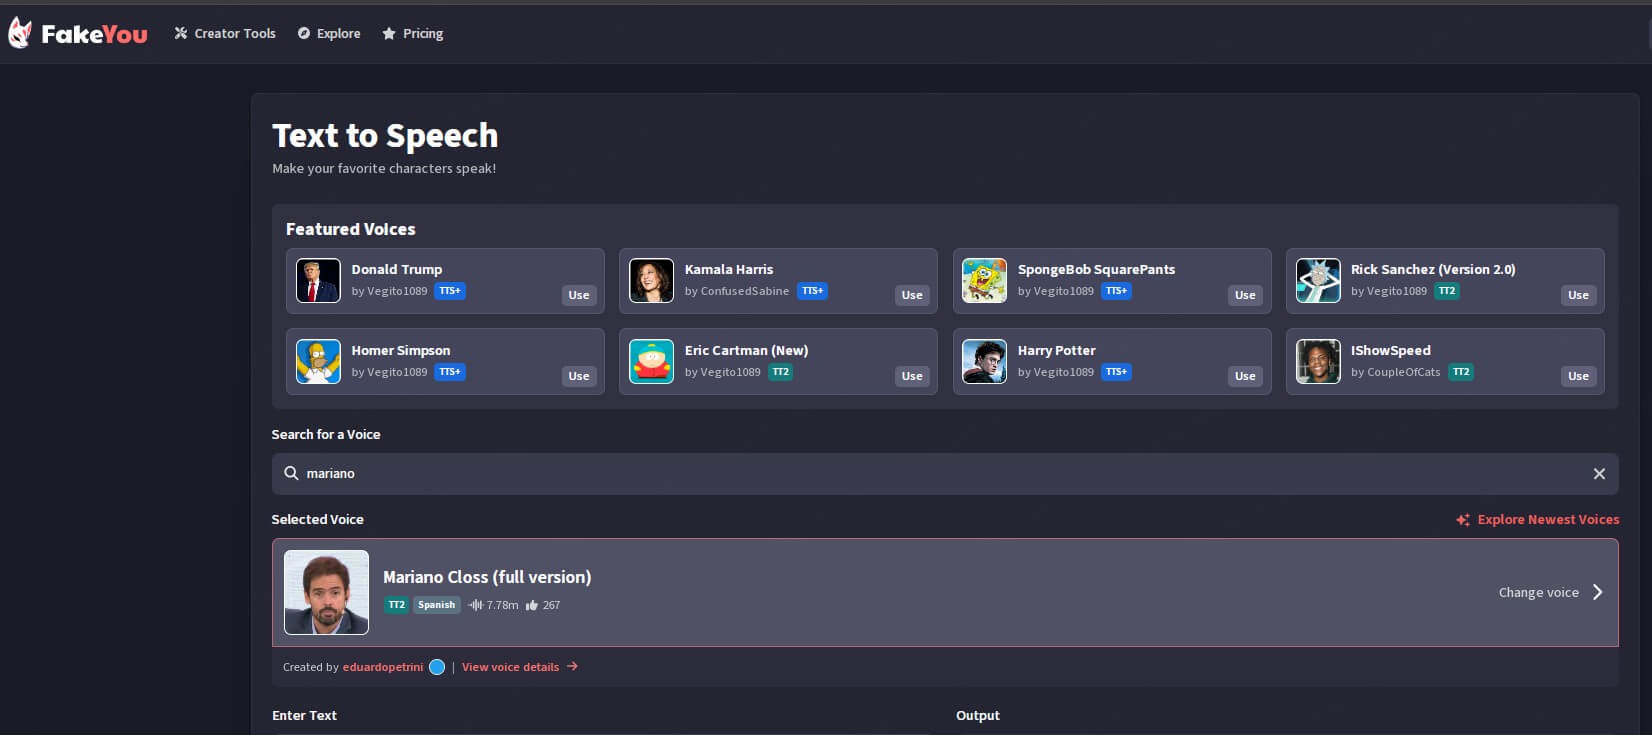Click the 'by ConfusedSabine' author text
The height and width of the screenshot is (735, 1652).
737,291
